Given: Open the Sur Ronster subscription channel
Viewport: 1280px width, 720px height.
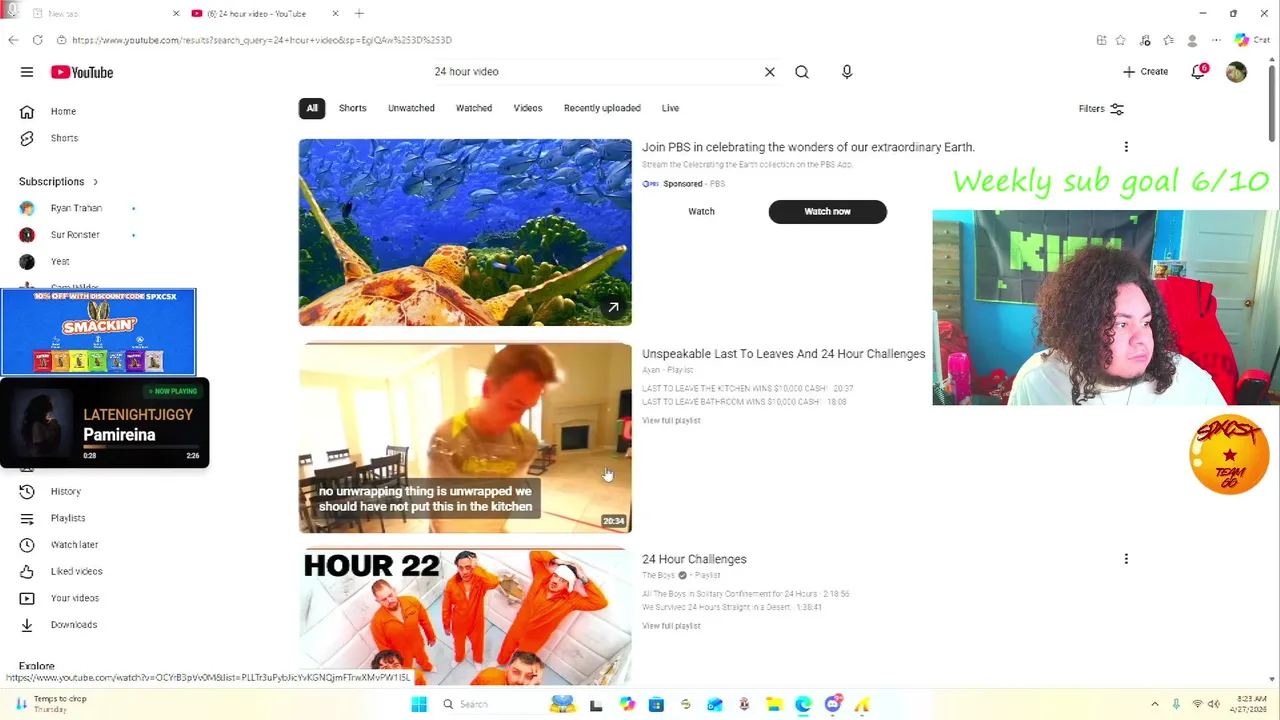Looking at the screenshot, I should click(x=75, y=235).
